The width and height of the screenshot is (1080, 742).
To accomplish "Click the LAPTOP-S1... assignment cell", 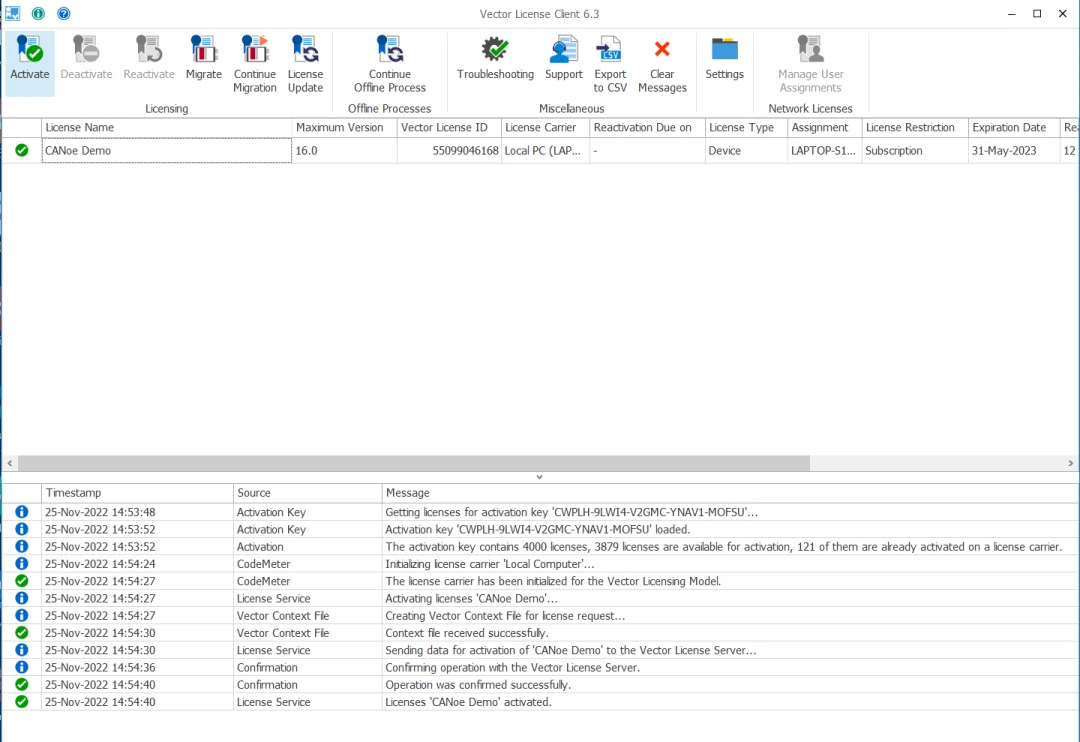I will (x=824, y=150).
